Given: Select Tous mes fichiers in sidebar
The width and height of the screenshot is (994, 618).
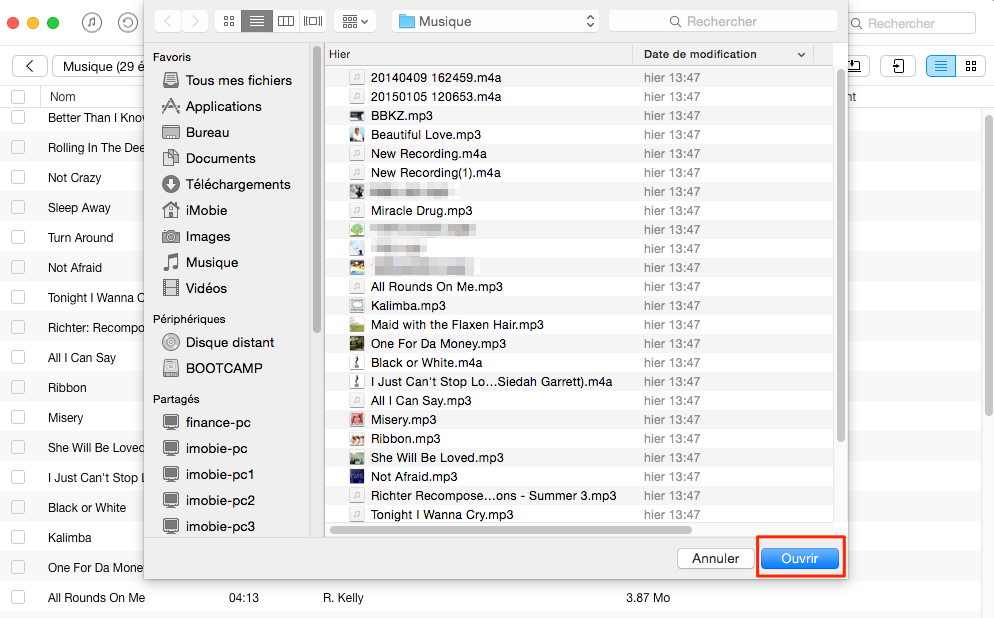Looking at the screenshot, I should click(228, 80).
